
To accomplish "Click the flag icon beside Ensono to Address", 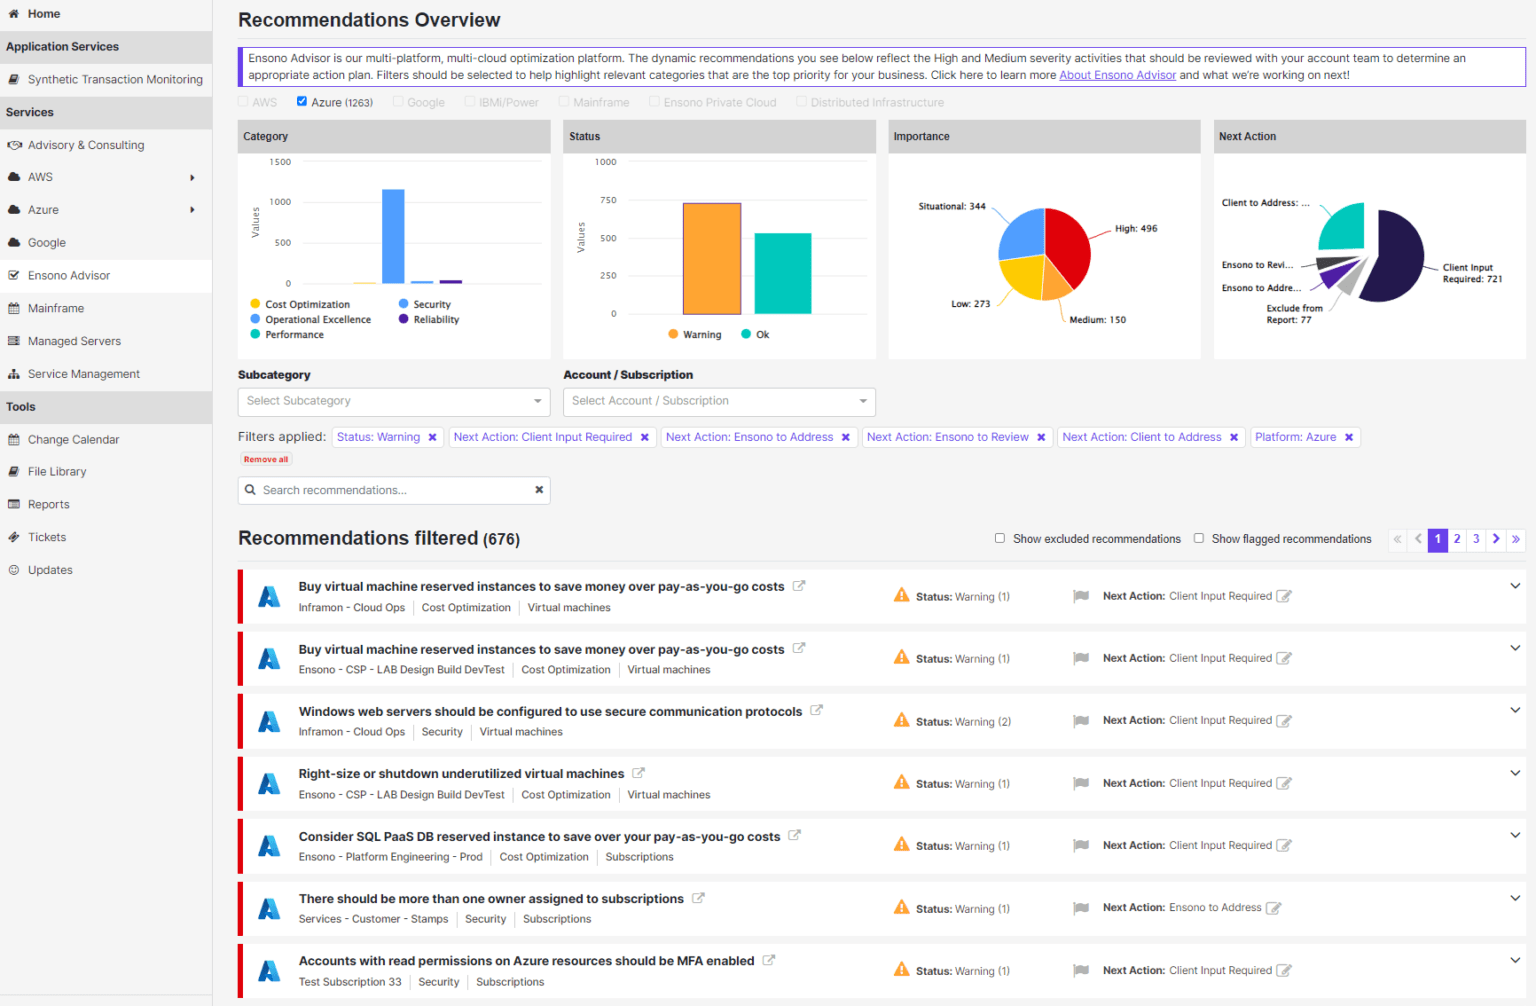I will tap(1081, 907).
